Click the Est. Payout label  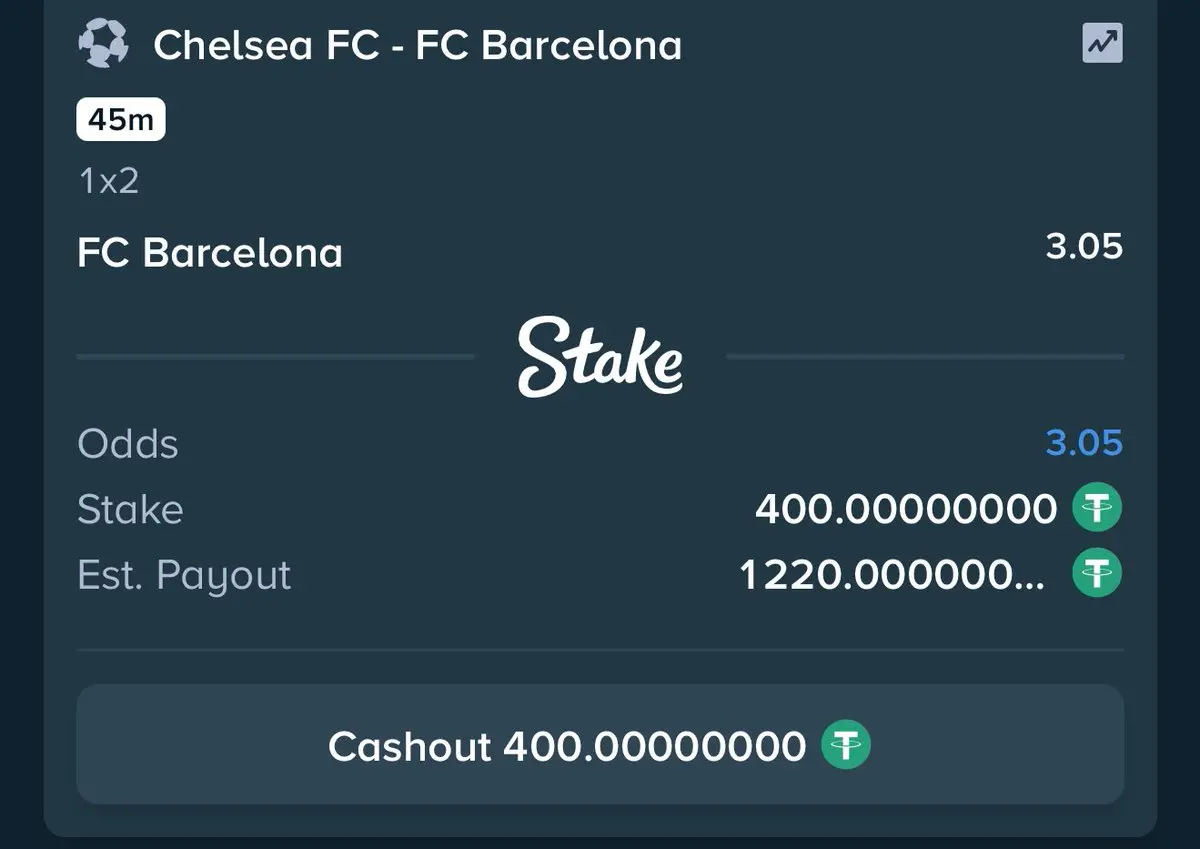(184, 575)
